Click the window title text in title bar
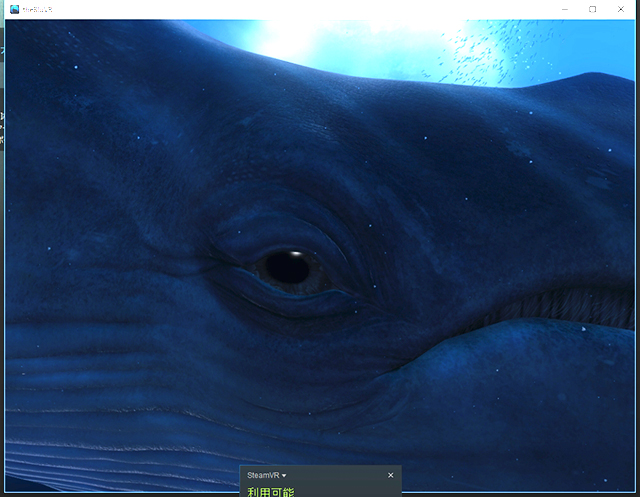 37,9
